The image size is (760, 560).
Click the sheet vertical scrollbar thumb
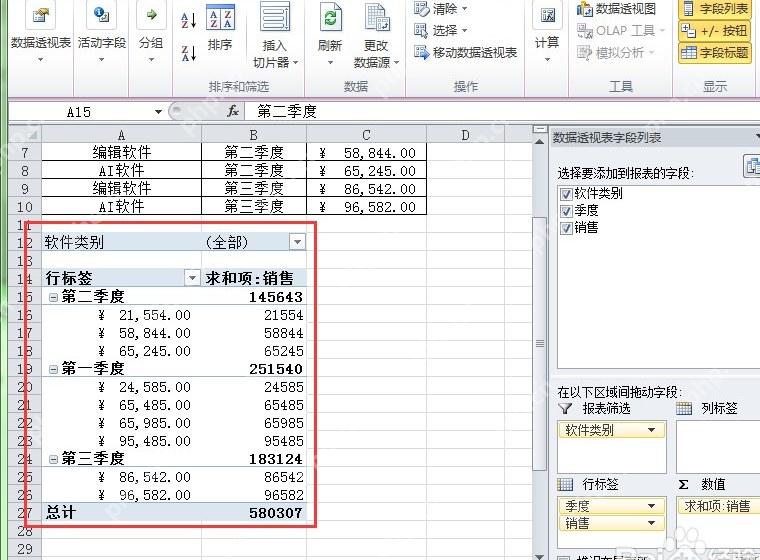pos(539,343)
